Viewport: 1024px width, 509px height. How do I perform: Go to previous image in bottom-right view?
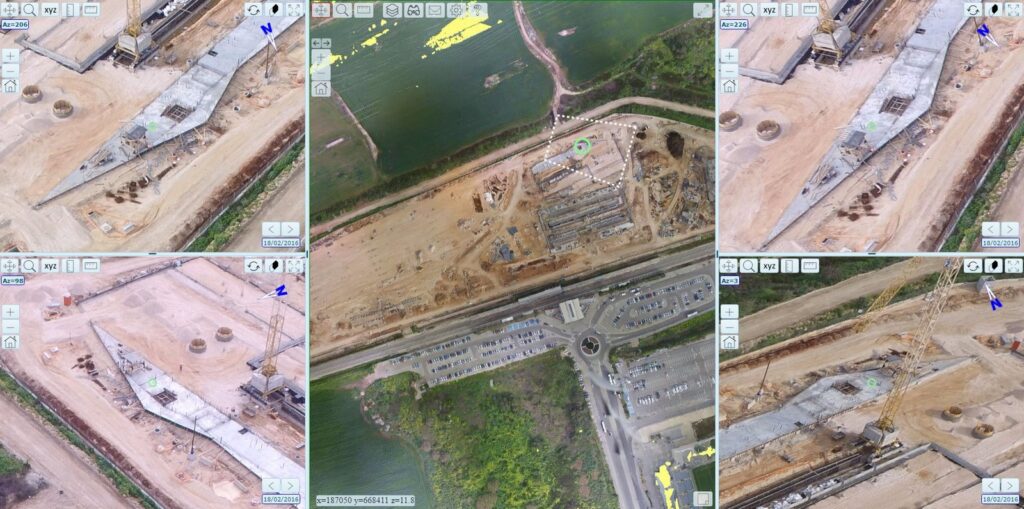[991, 485]
